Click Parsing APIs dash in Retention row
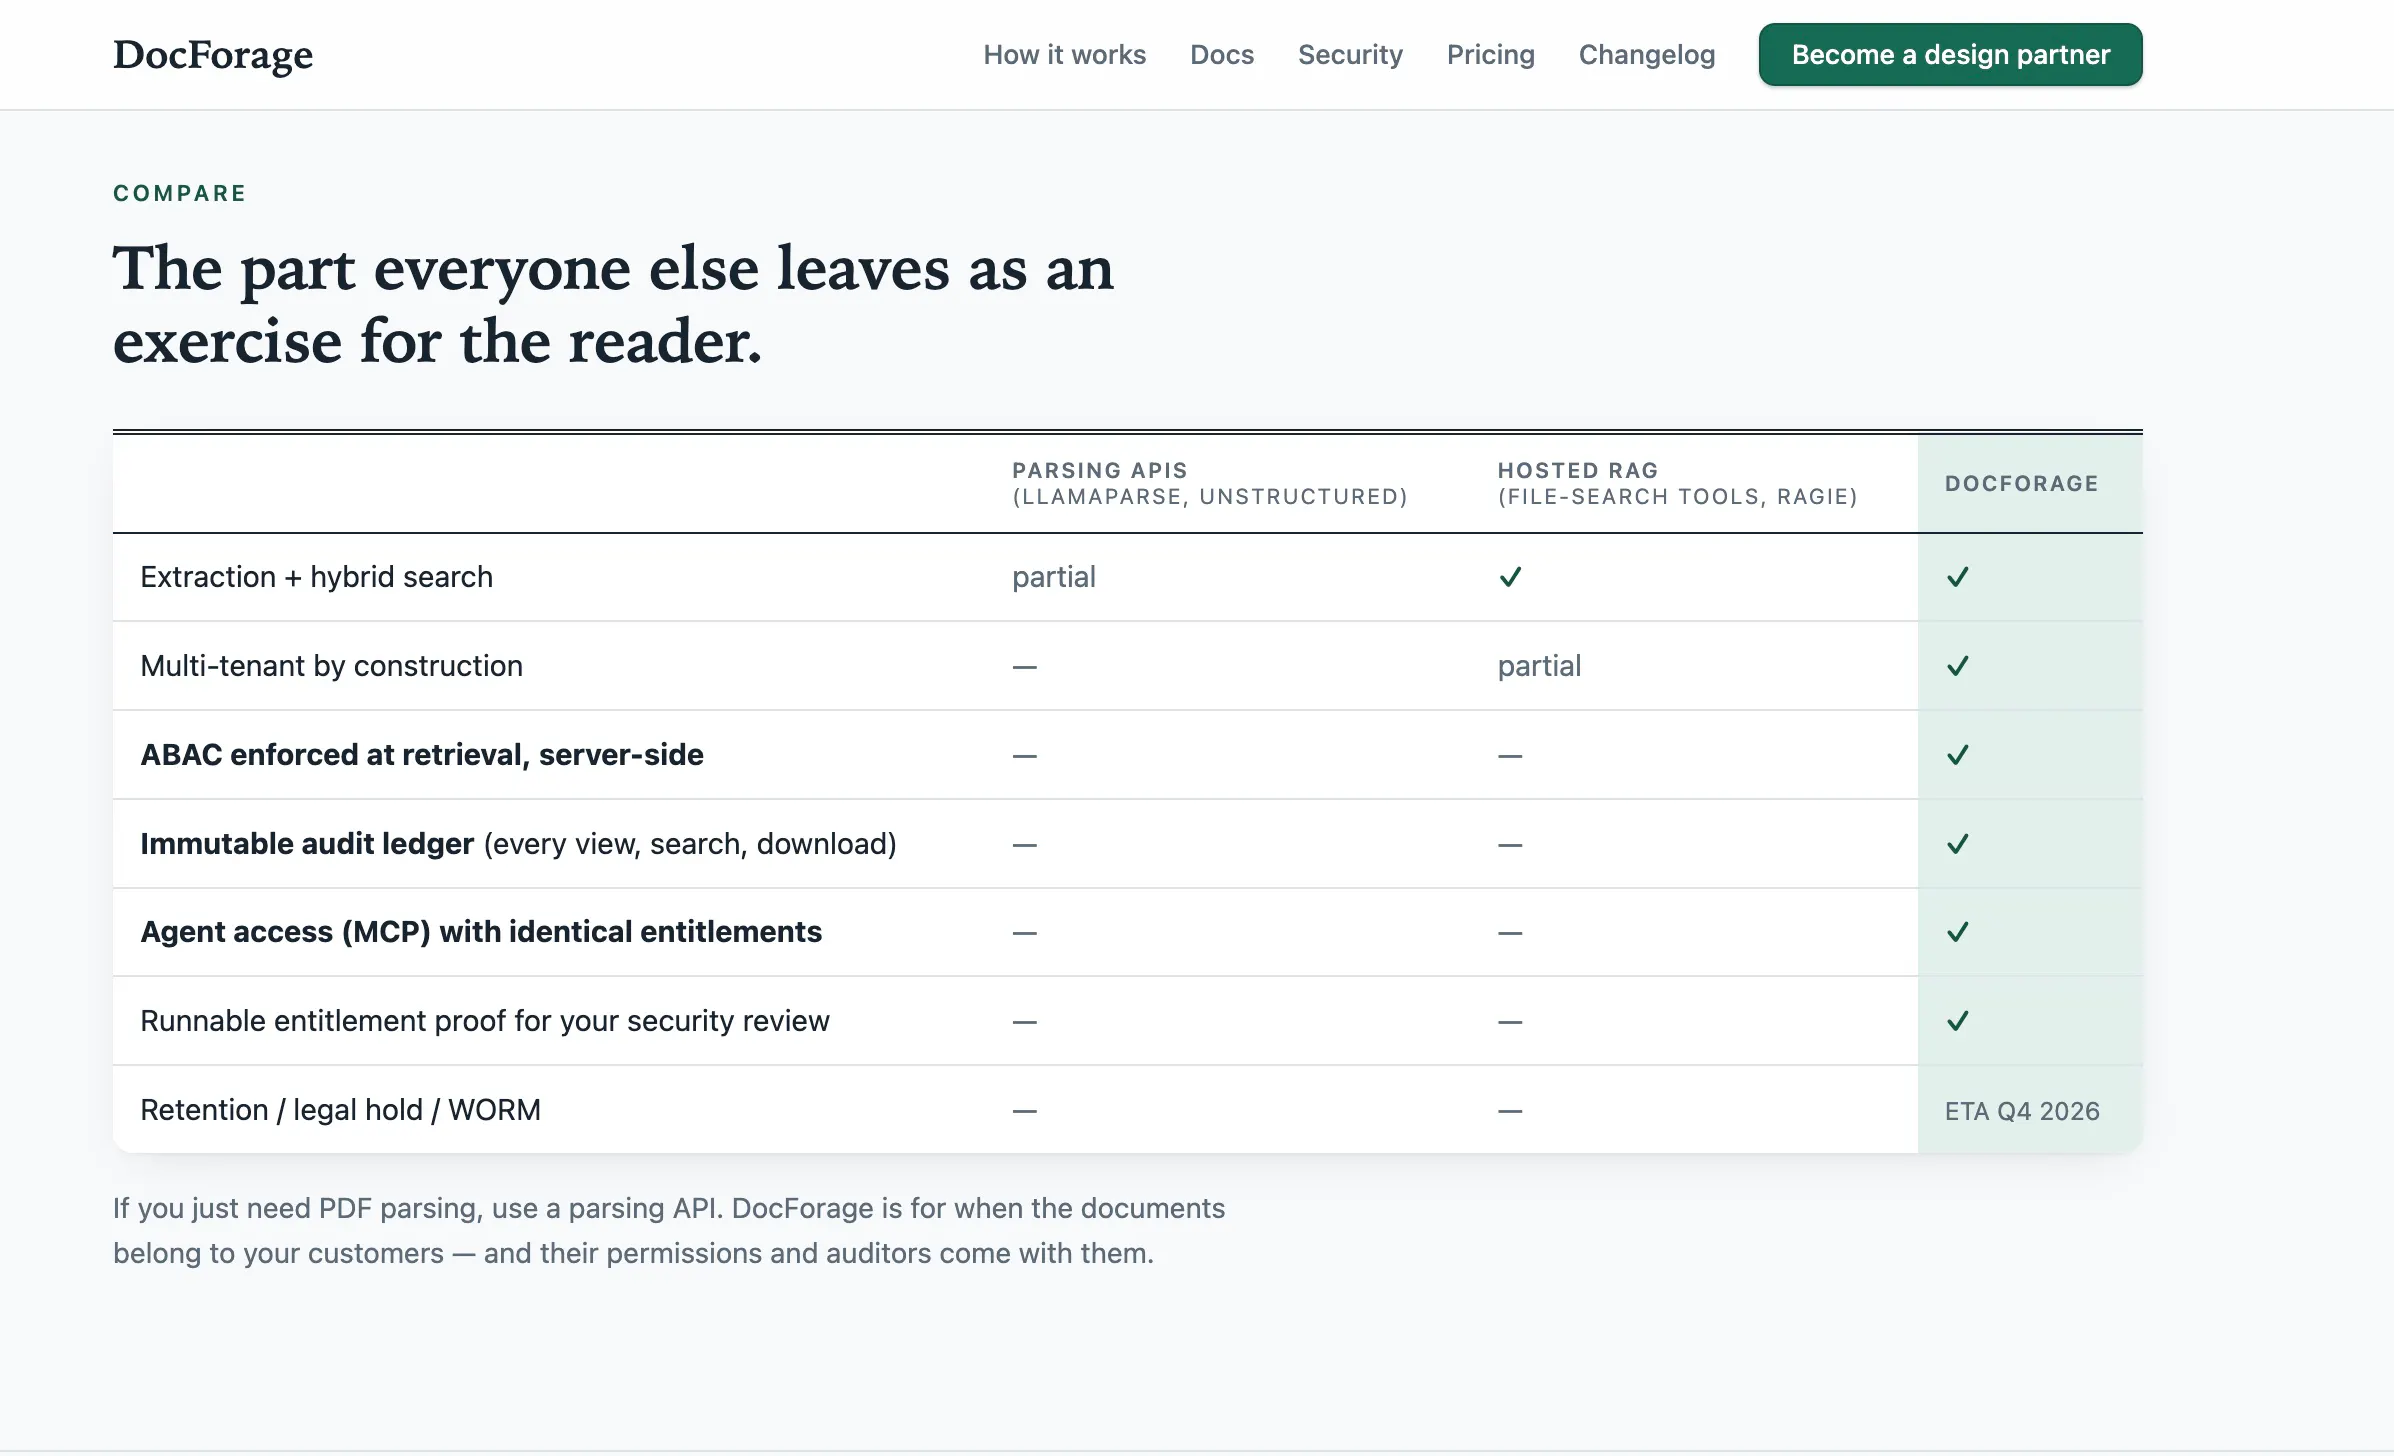Image resolution: width=2394 pixels, height=1456 pixels. 1024,1111
